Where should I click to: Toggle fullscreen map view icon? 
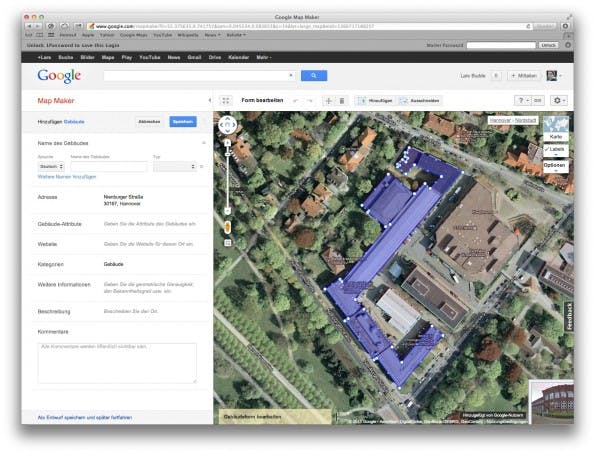226,101
